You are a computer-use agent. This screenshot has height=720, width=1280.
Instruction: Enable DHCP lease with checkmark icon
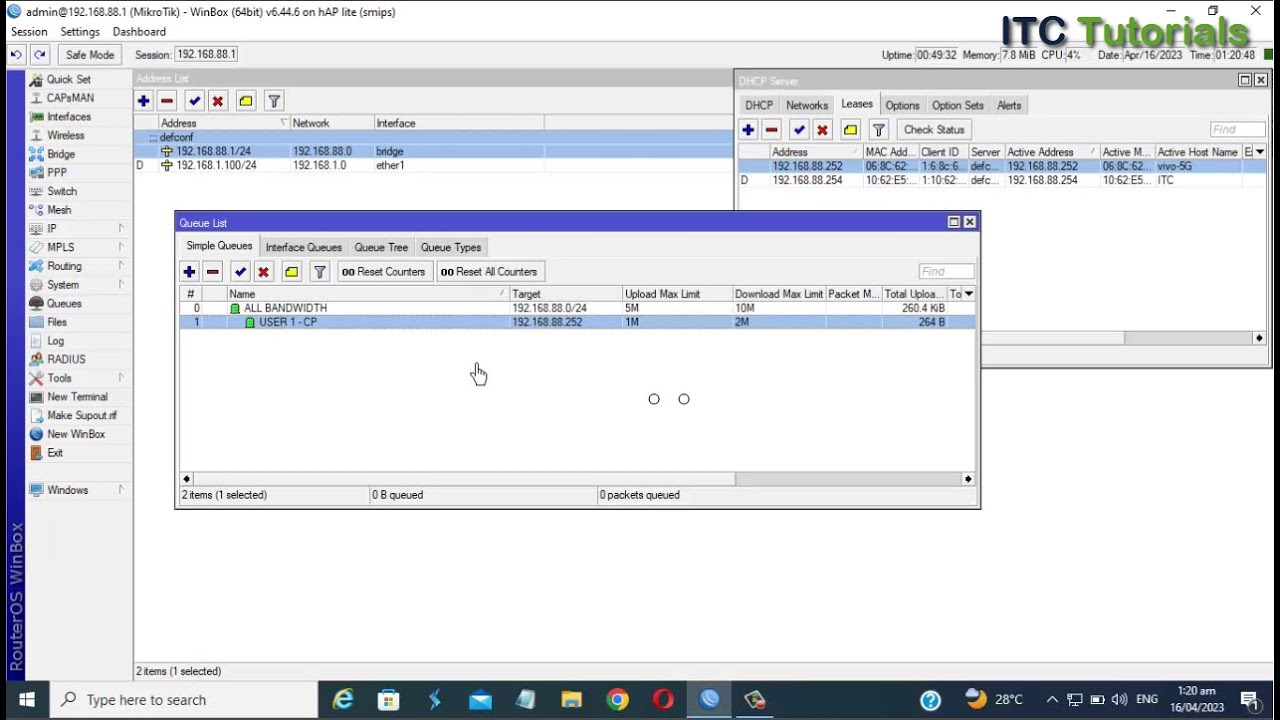coord(799,130)
